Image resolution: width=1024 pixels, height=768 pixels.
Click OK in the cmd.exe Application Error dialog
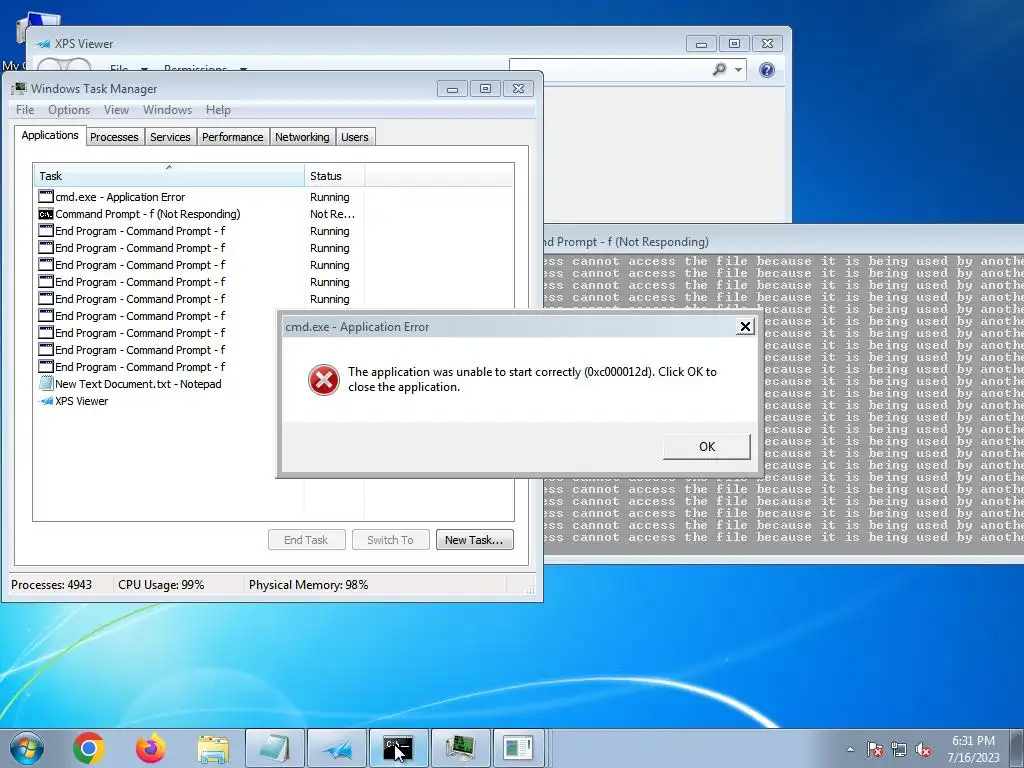click(707, 447)
